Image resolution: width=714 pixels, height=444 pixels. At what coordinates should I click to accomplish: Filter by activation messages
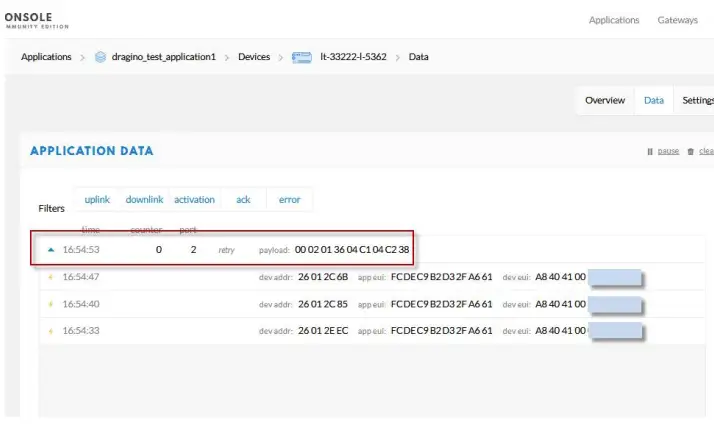(194, 199)
